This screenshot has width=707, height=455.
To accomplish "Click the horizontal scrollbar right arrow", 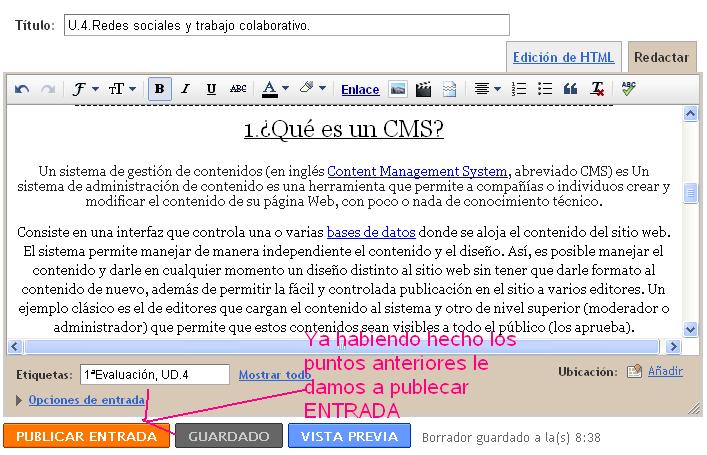I will pos(673,346).
